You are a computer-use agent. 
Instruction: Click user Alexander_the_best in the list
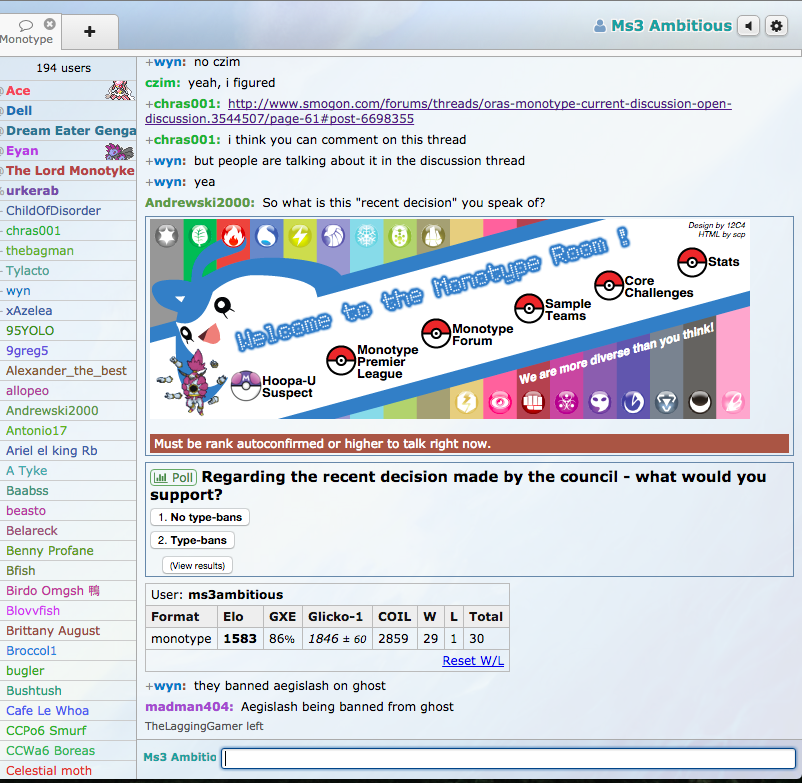pos(68,370)
